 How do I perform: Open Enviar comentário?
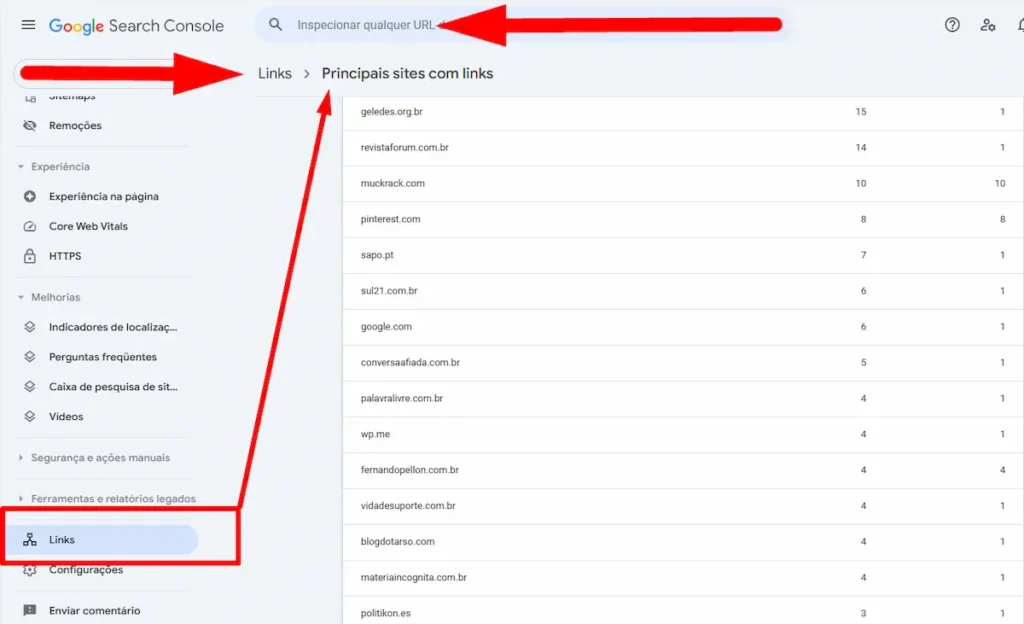click(95, 610)
